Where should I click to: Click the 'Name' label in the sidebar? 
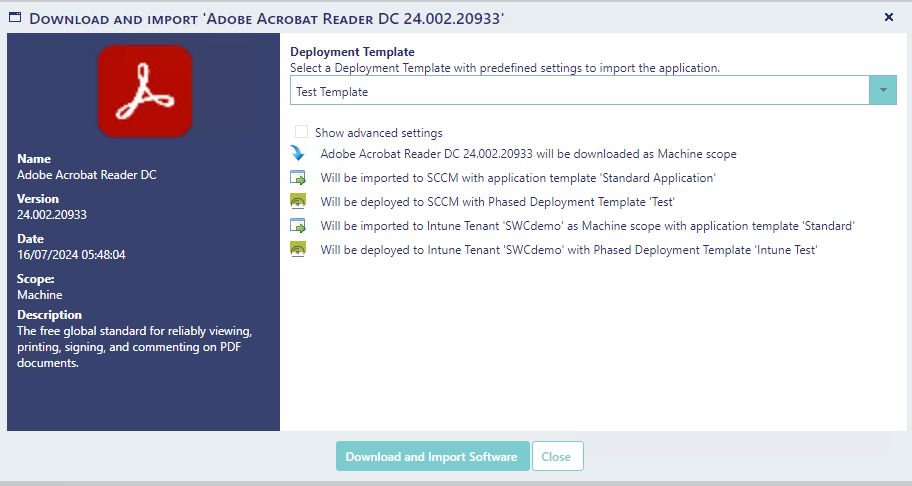coord(34,159)
